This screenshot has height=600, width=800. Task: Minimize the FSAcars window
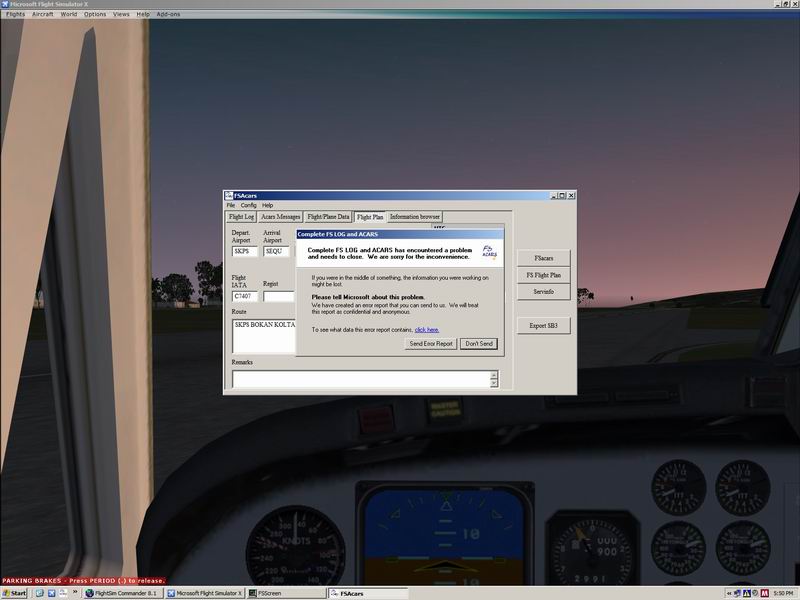click(554, 195)
